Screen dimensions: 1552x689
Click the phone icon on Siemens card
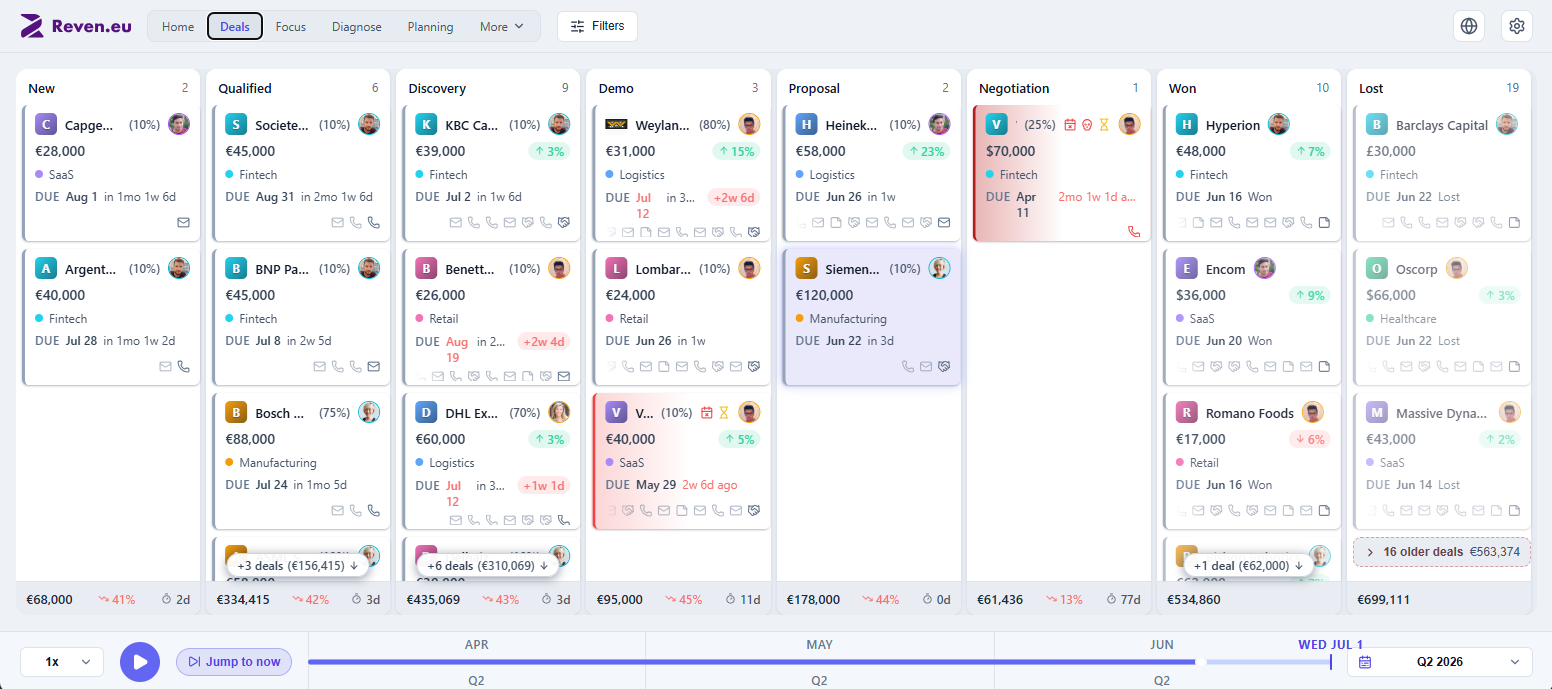tap(907, 366)
